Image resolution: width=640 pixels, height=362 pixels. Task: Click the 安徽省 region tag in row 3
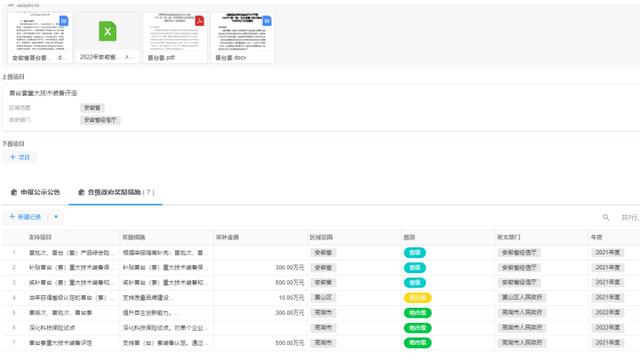click(x=323, y=282)
